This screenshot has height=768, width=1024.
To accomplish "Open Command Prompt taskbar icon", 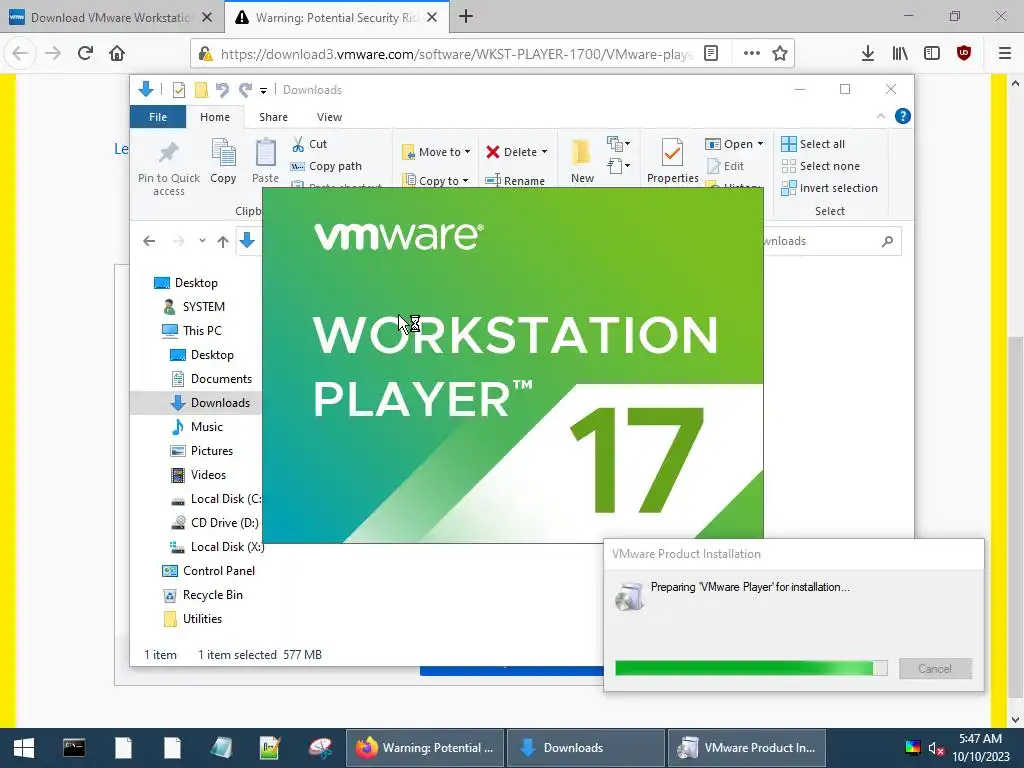I will click(74, 748).
